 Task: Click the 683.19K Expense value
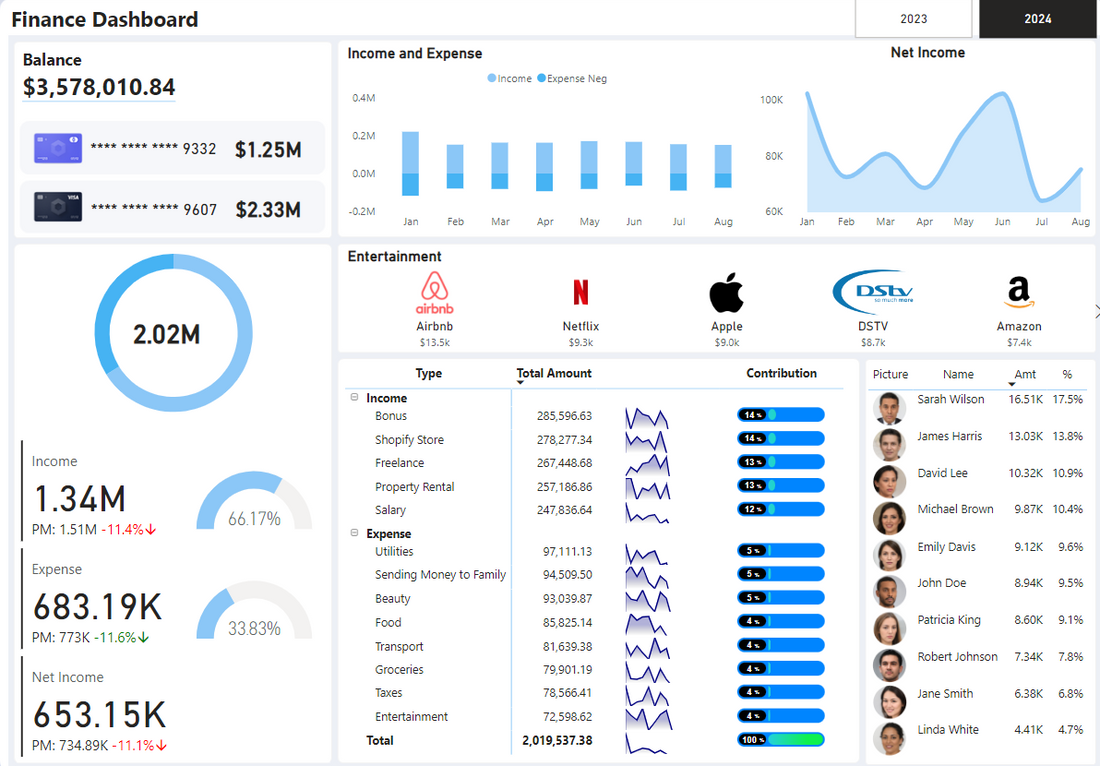(x=98, y=607)
